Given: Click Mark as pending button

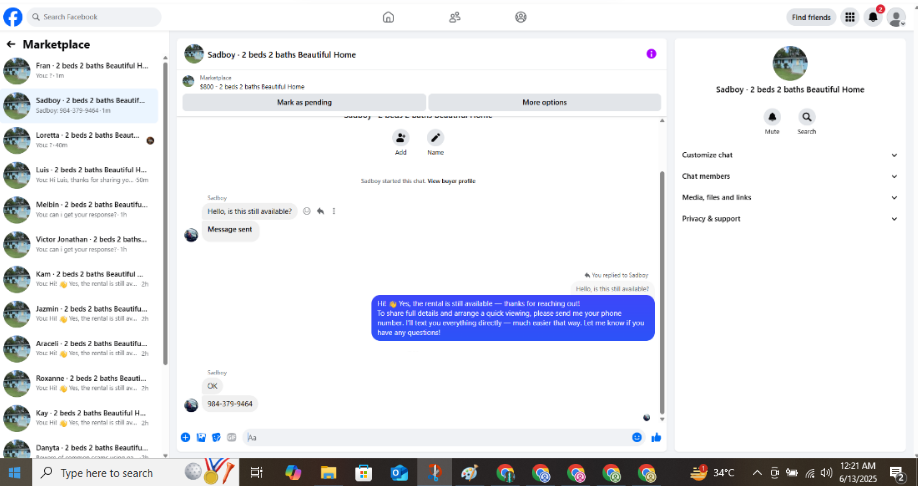Looking at the screenshot, I should [304, 102].
